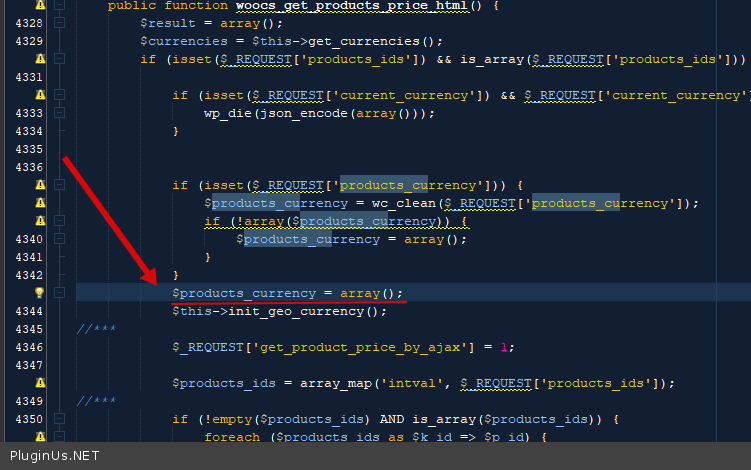The height and width of the screenshot is (470, 751).
Task: Click warning icon beside the !array condition line
Action: coord(40,221)
